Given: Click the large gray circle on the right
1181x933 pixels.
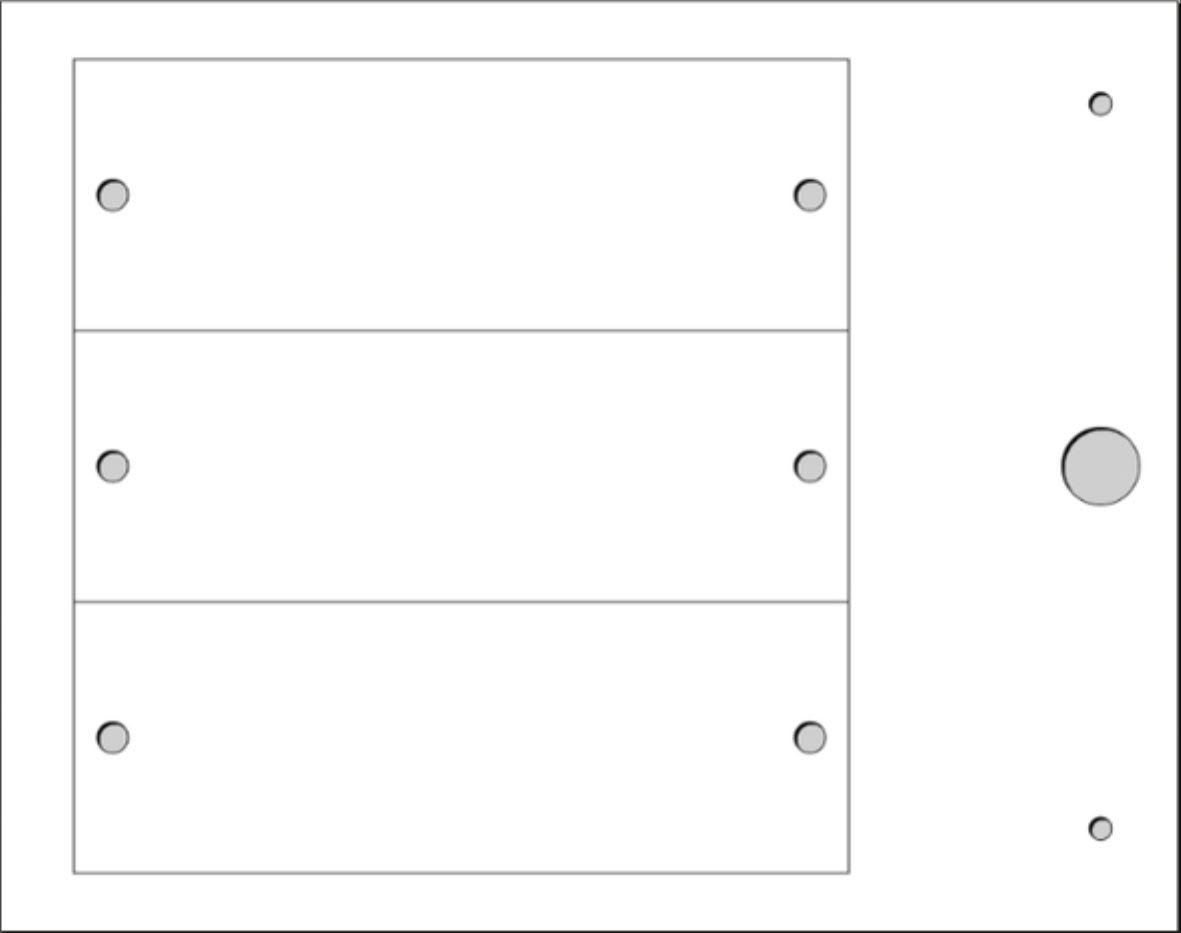Looking at the screenshot, I should point(1100,466).
